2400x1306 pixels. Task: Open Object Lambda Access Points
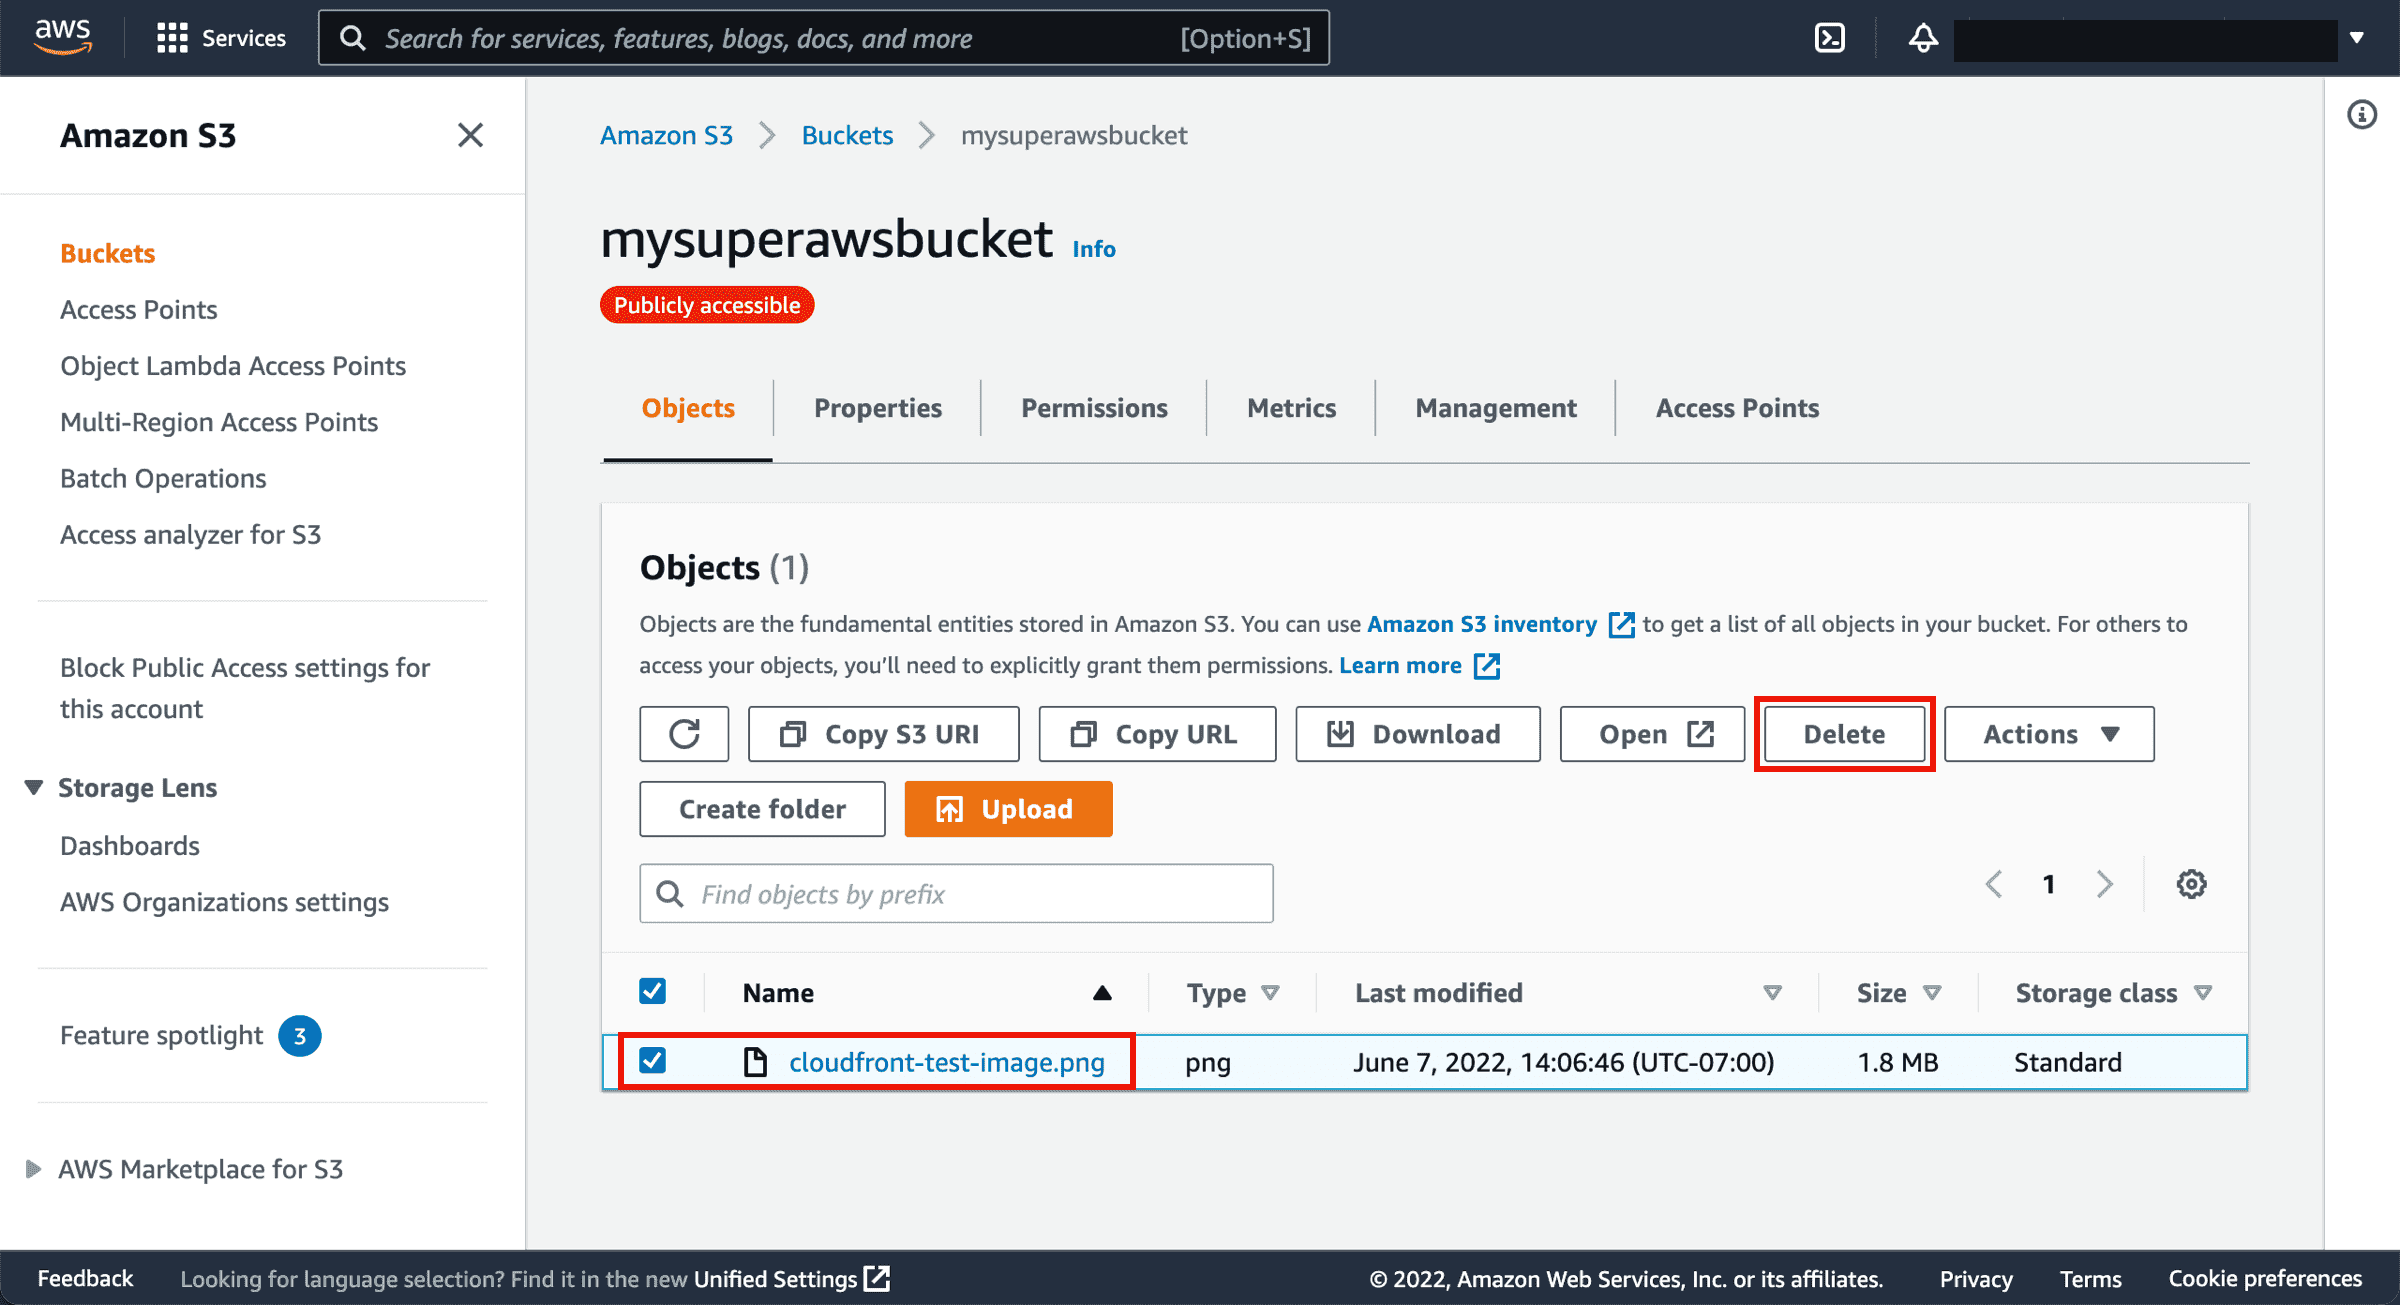(x=233, y=366)
